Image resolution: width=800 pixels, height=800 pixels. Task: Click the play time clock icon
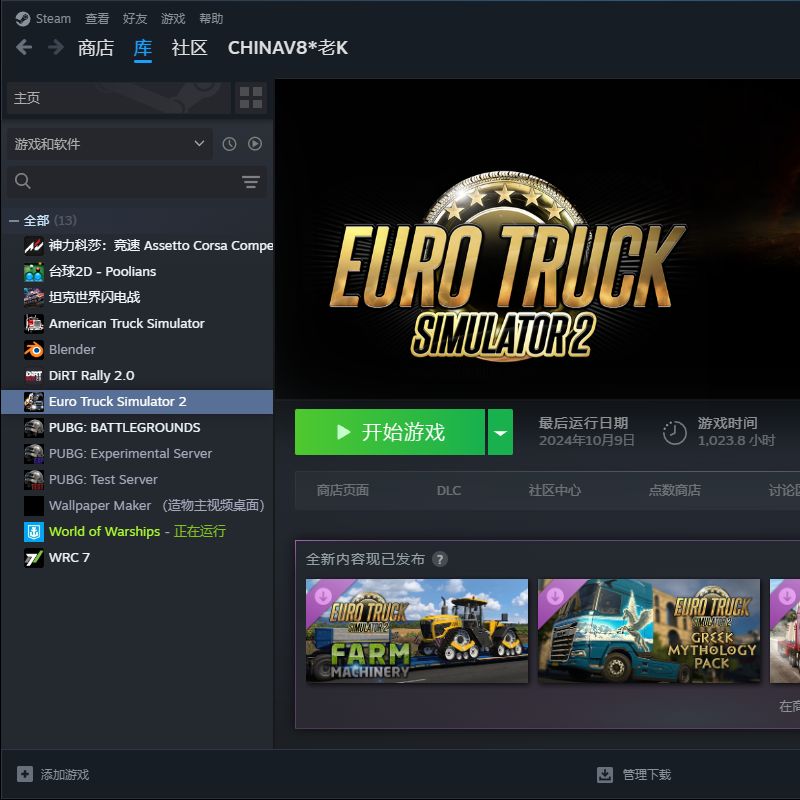(674, 433)
